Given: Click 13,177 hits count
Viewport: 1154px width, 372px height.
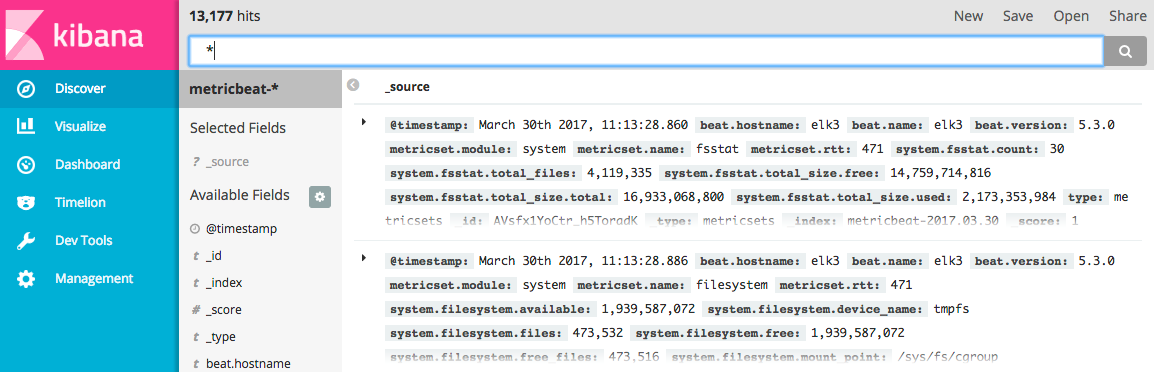Looking at the screenshot, I should pyautogui.click(x=224, y=15).
